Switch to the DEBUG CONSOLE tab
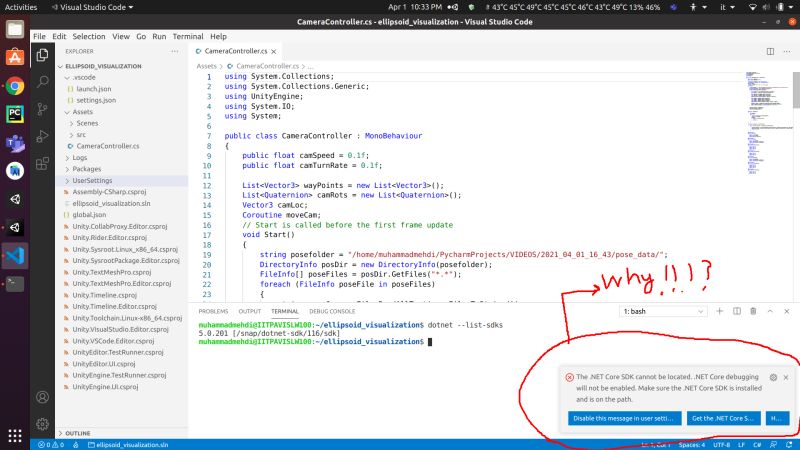The width and height of the screenshot is (800, 450). tap(332, 311)
